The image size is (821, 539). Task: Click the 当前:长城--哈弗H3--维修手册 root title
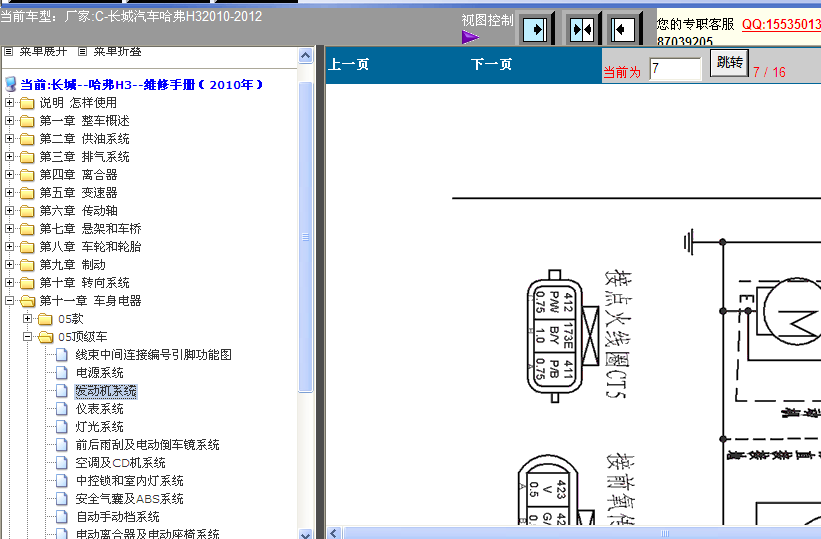coord(141,84)
